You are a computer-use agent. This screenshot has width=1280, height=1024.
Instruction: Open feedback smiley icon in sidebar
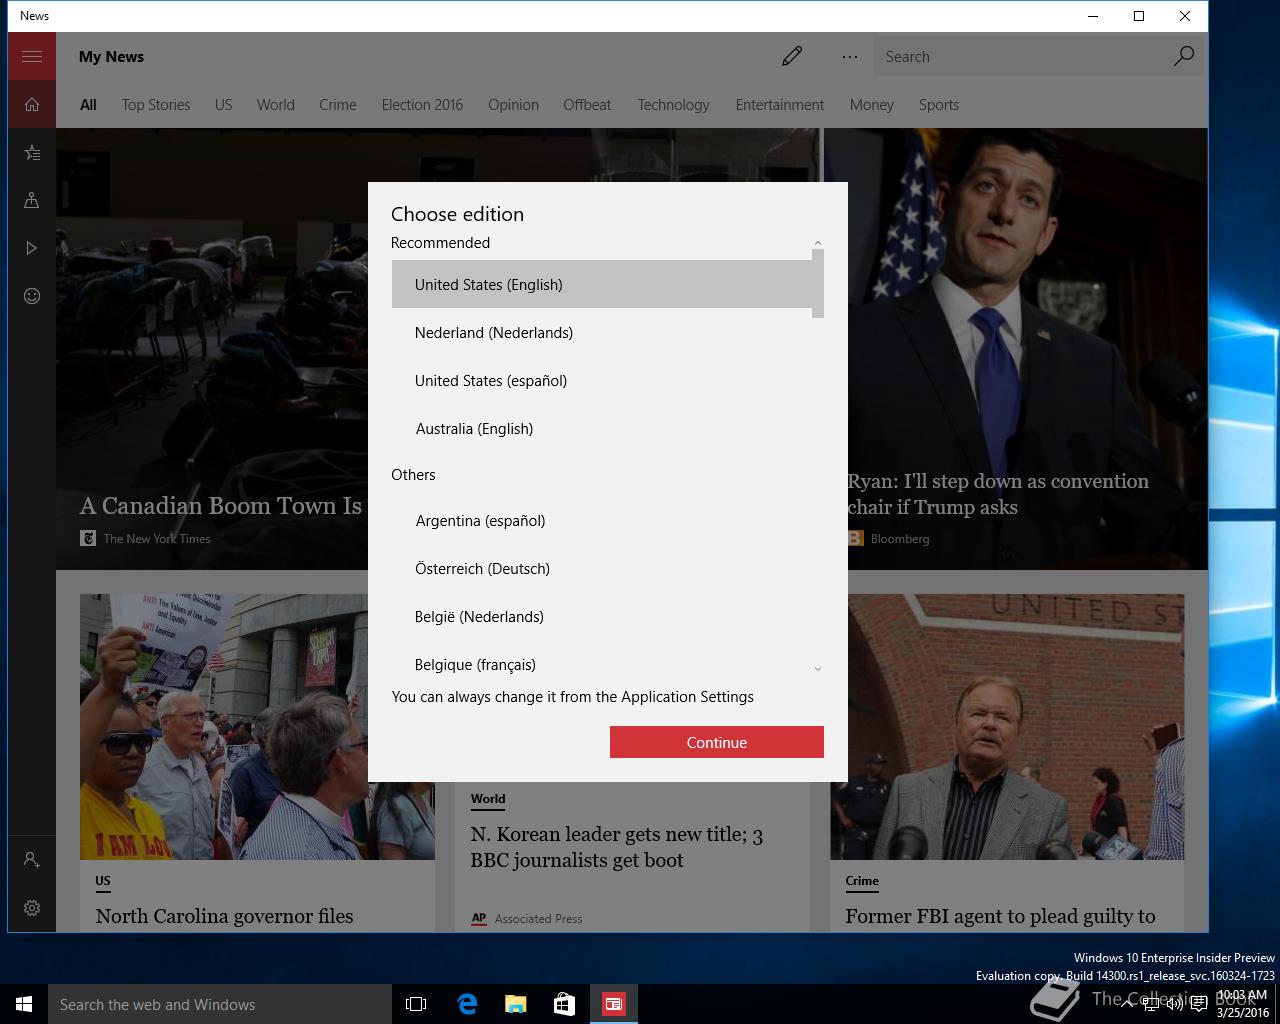coord(32,296)
